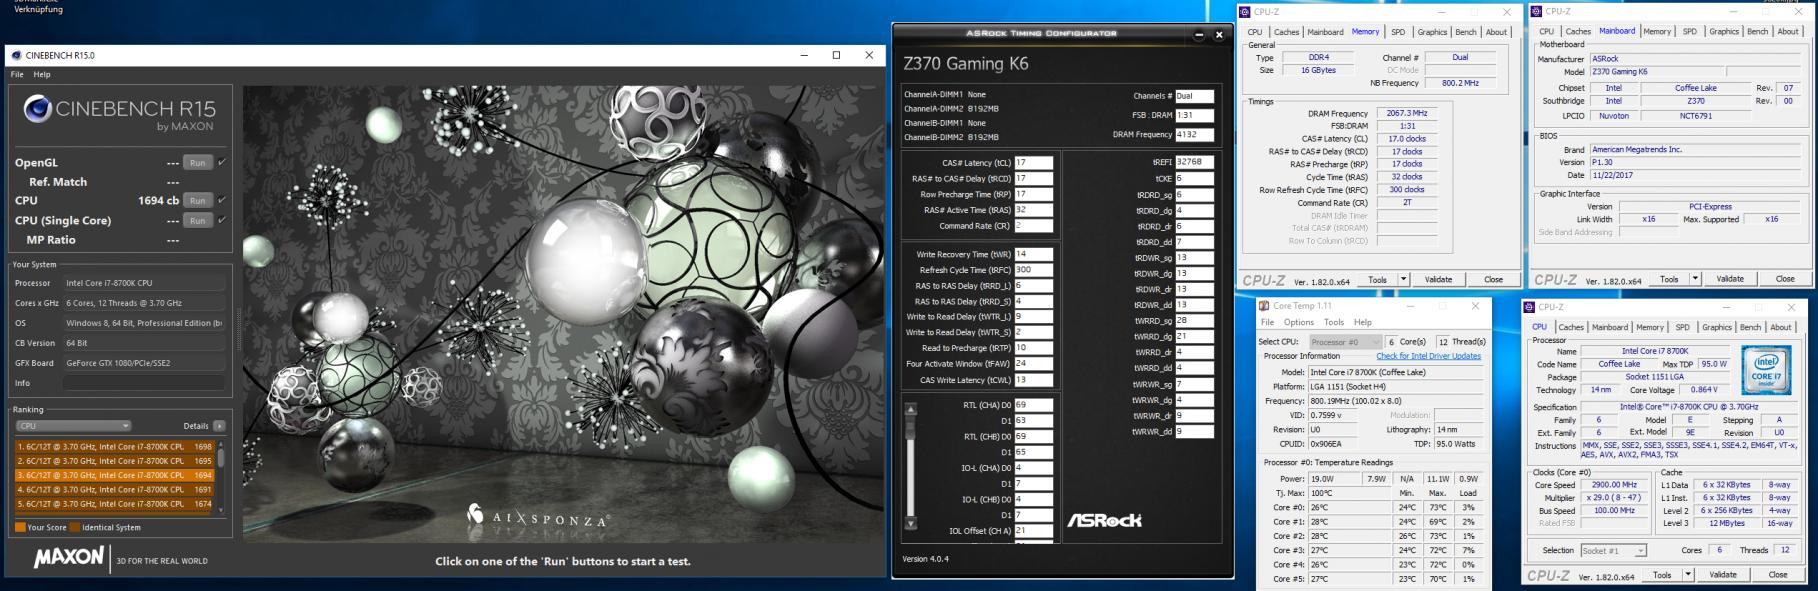Image resolution: width=1818 pixels, height=591 pixels.
Task: Run the CPU (Single Core) test in Cinebench
Action: 198,221
